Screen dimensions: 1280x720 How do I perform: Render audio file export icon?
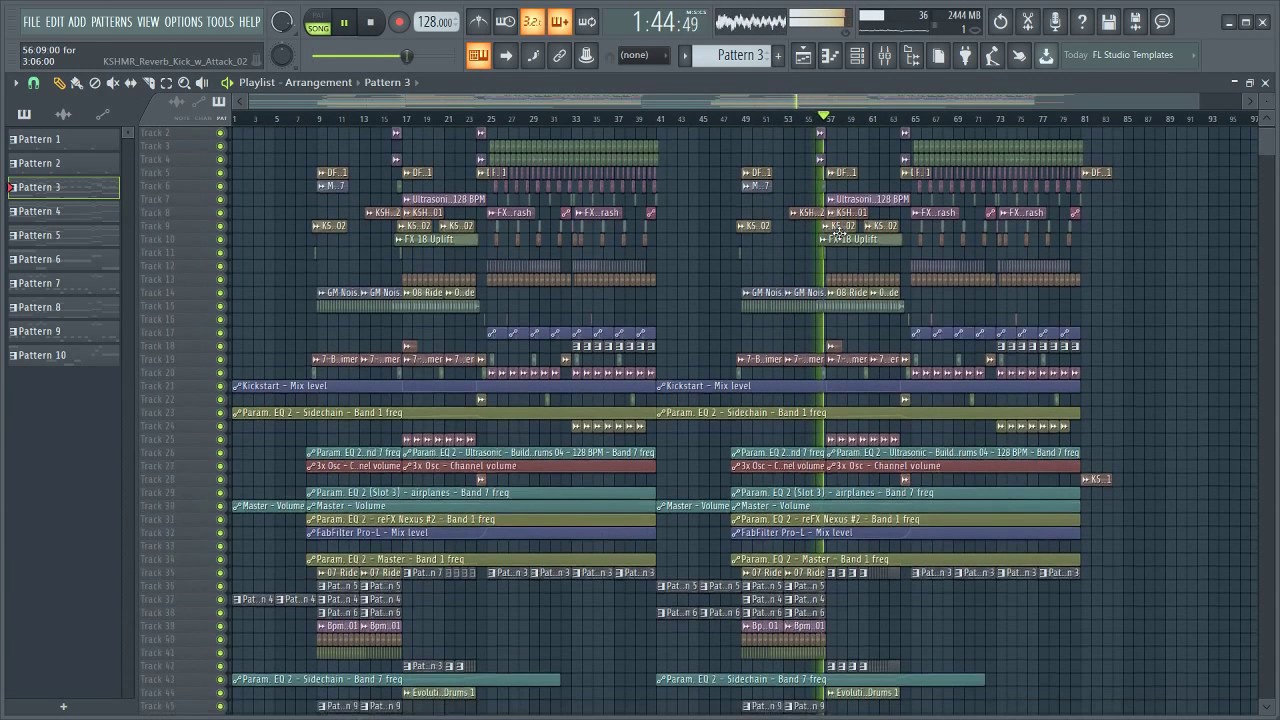1135,22
